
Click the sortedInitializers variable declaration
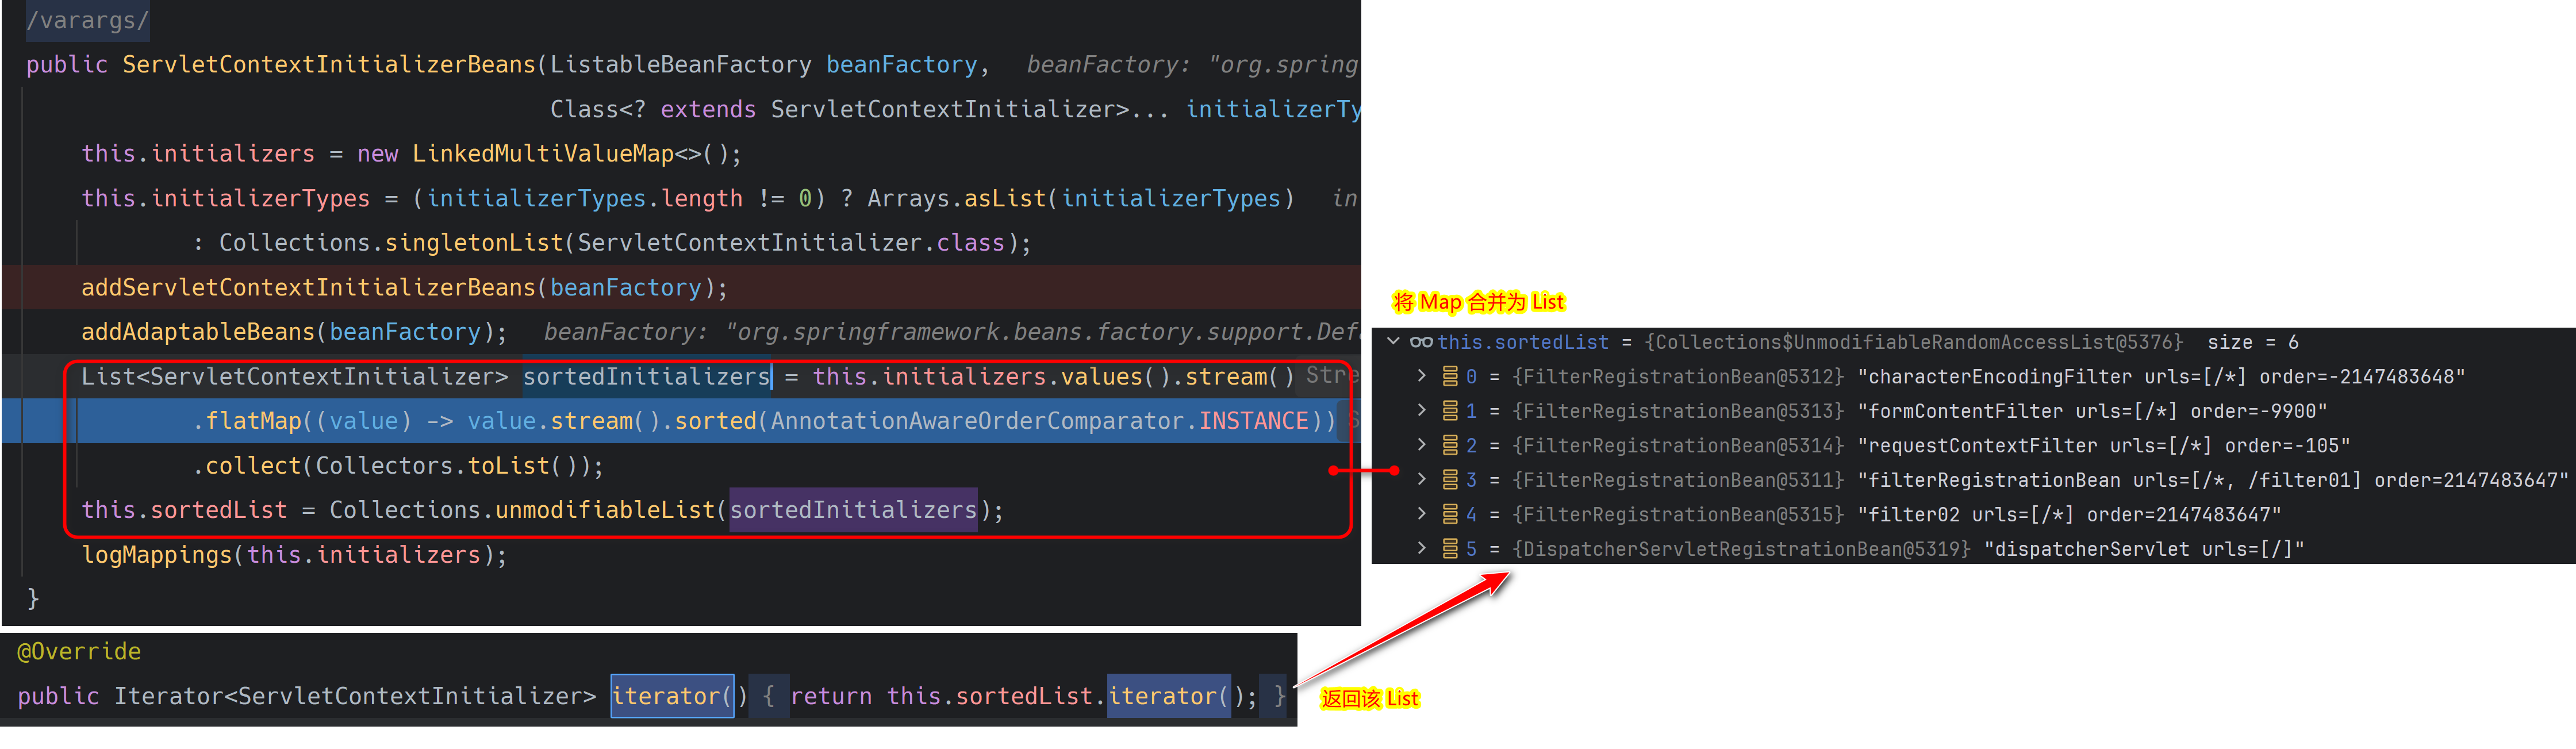647,377
